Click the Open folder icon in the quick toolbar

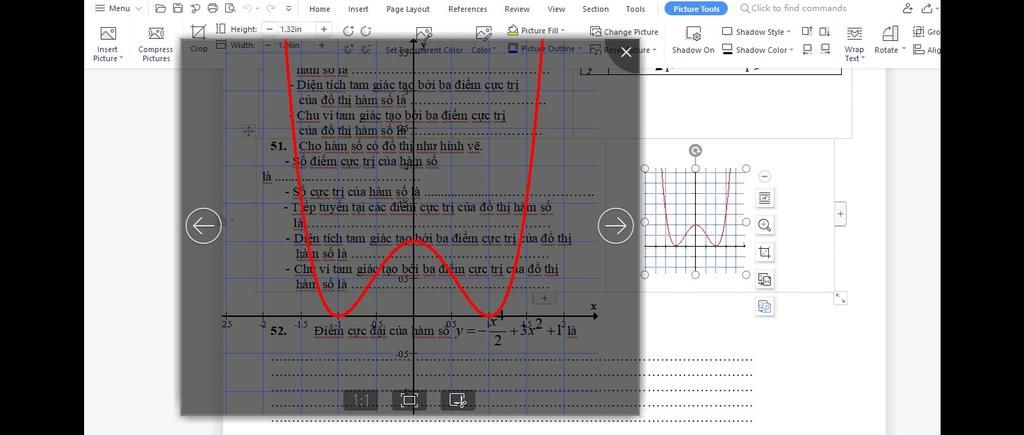click(160, 8)
